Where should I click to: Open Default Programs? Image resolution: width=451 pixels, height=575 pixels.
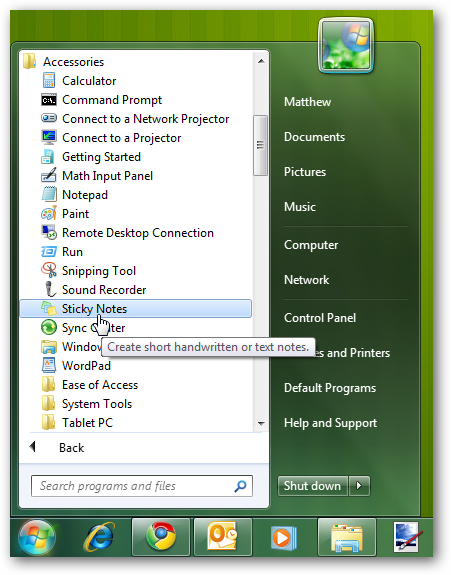pos(330,388)
